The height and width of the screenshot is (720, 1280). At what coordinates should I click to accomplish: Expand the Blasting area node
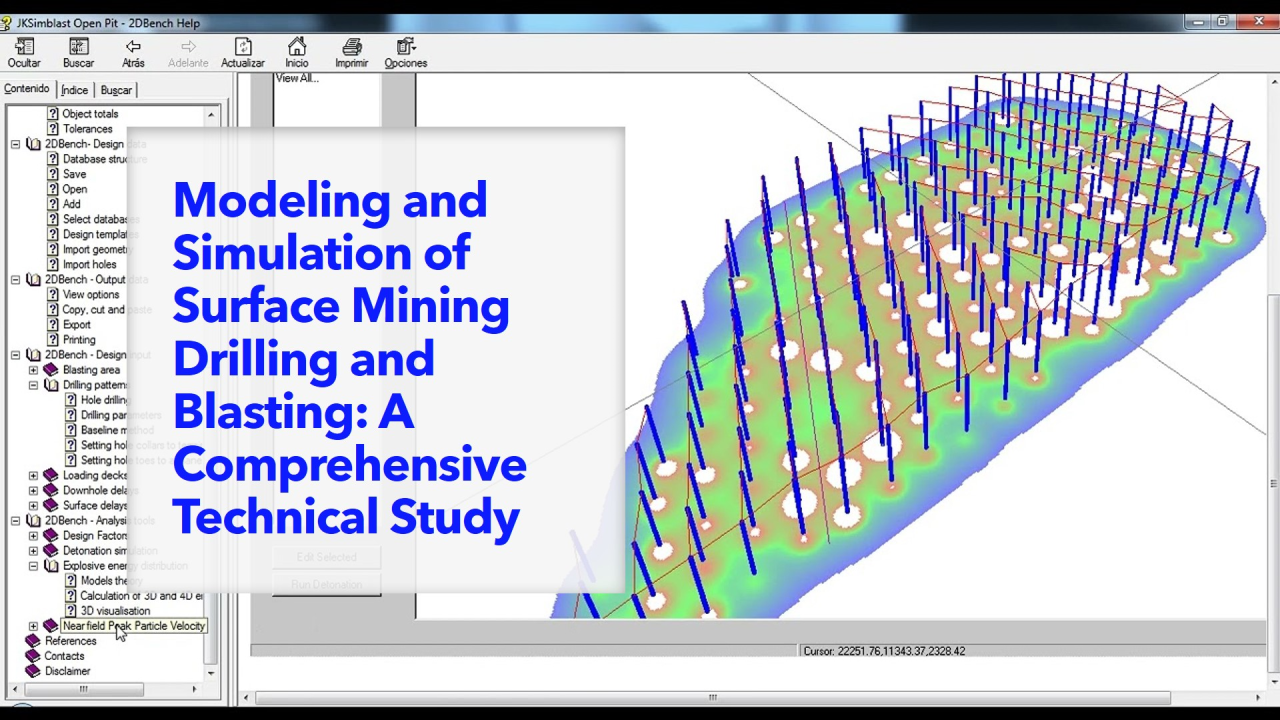tap(33, 370)
